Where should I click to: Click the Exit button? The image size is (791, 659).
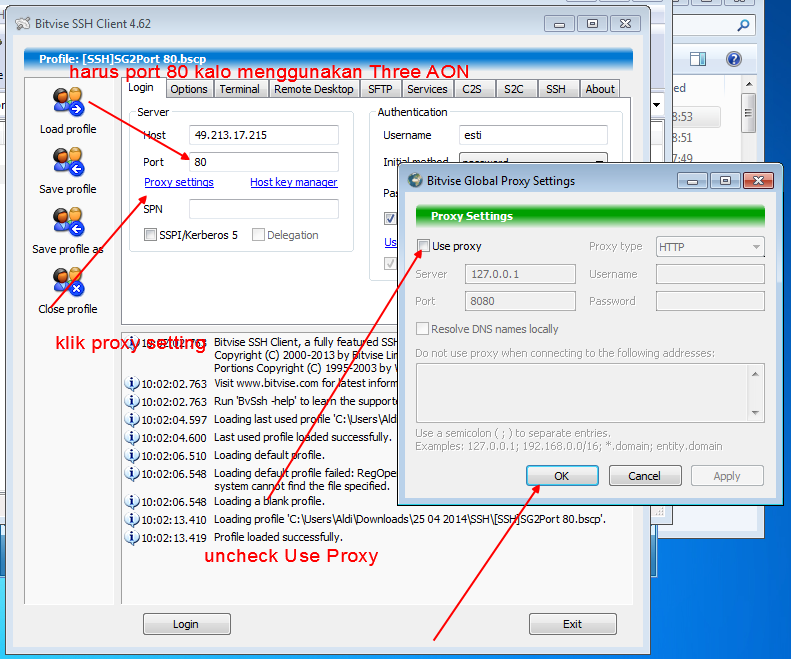point(573,624)
